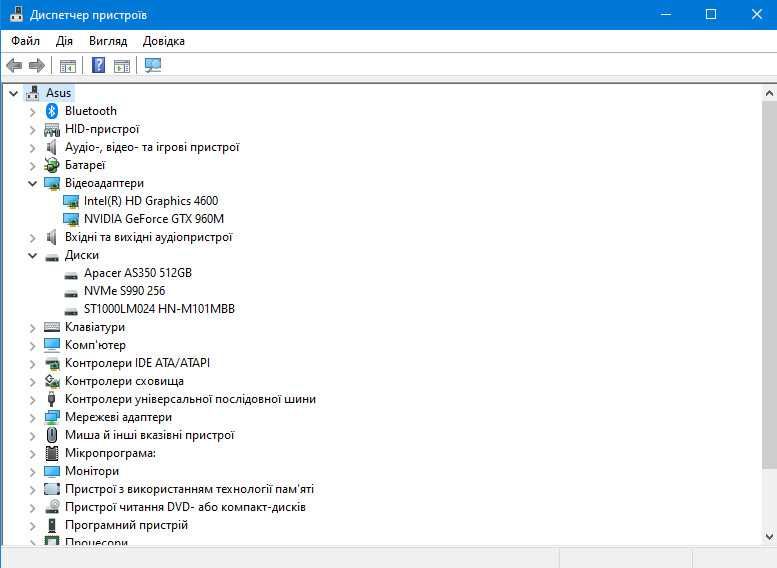Open the blue question mark Help toolbar icon

point(99,65)
